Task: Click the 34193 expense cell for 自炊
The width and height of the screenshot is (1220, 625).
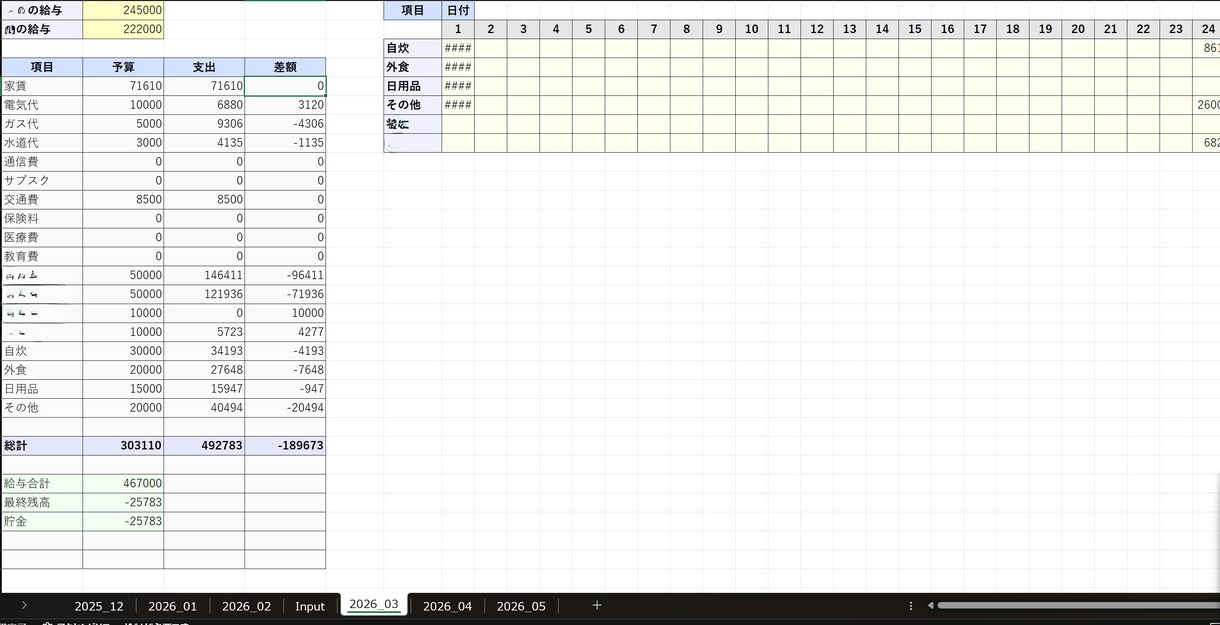Action: click(x=204, y=352)
